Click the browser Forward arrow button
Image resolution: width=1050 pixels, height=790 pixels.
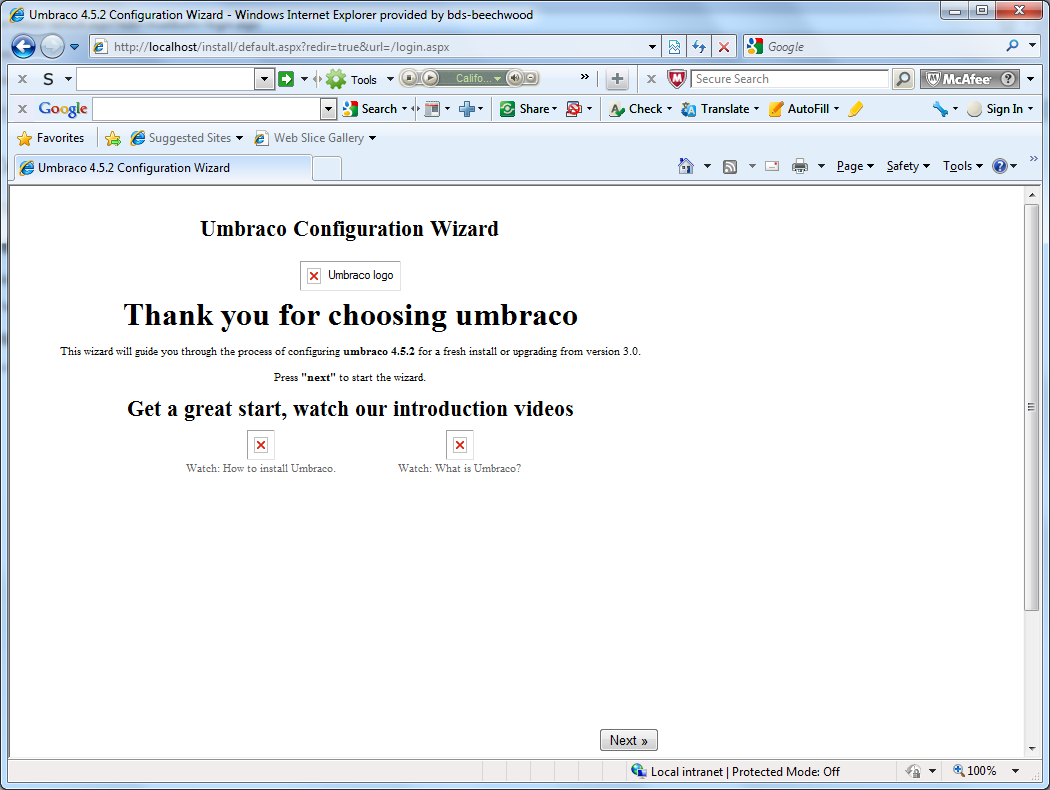pos(52,46)
